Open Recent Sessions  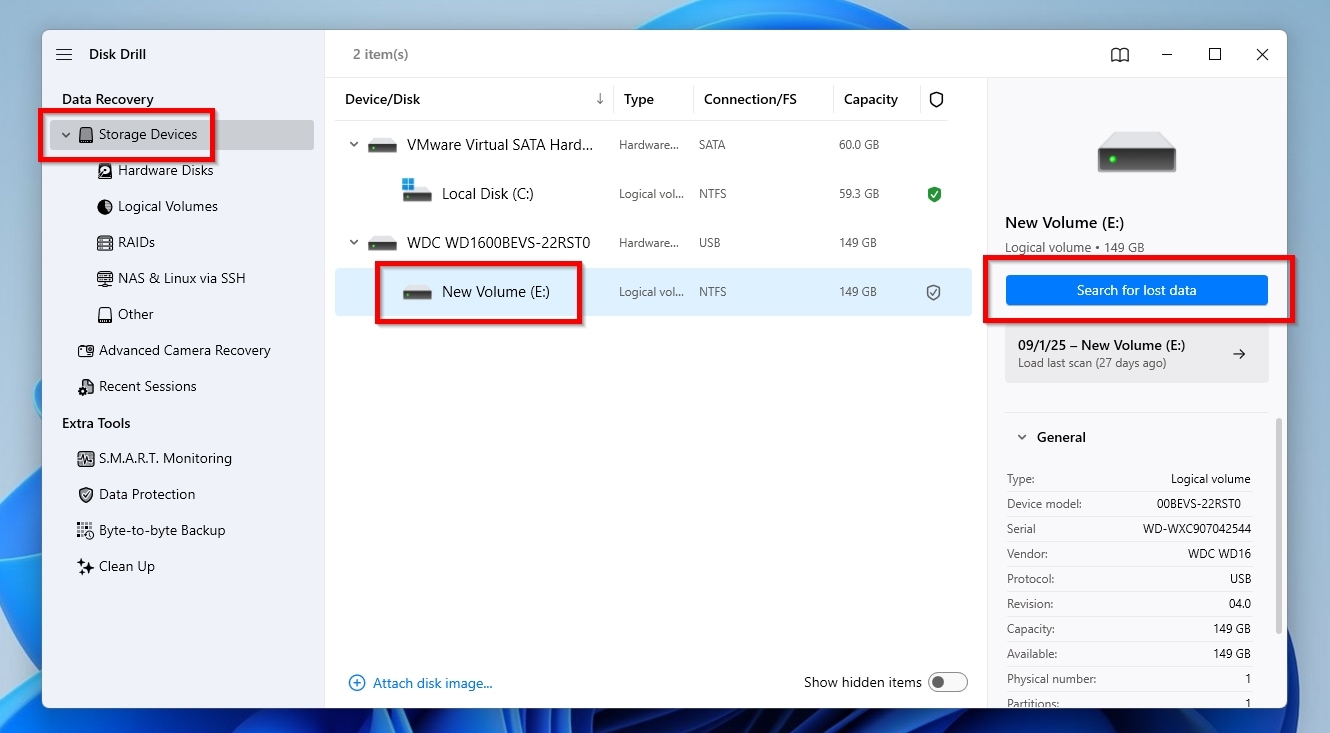[x=148, y=386]
